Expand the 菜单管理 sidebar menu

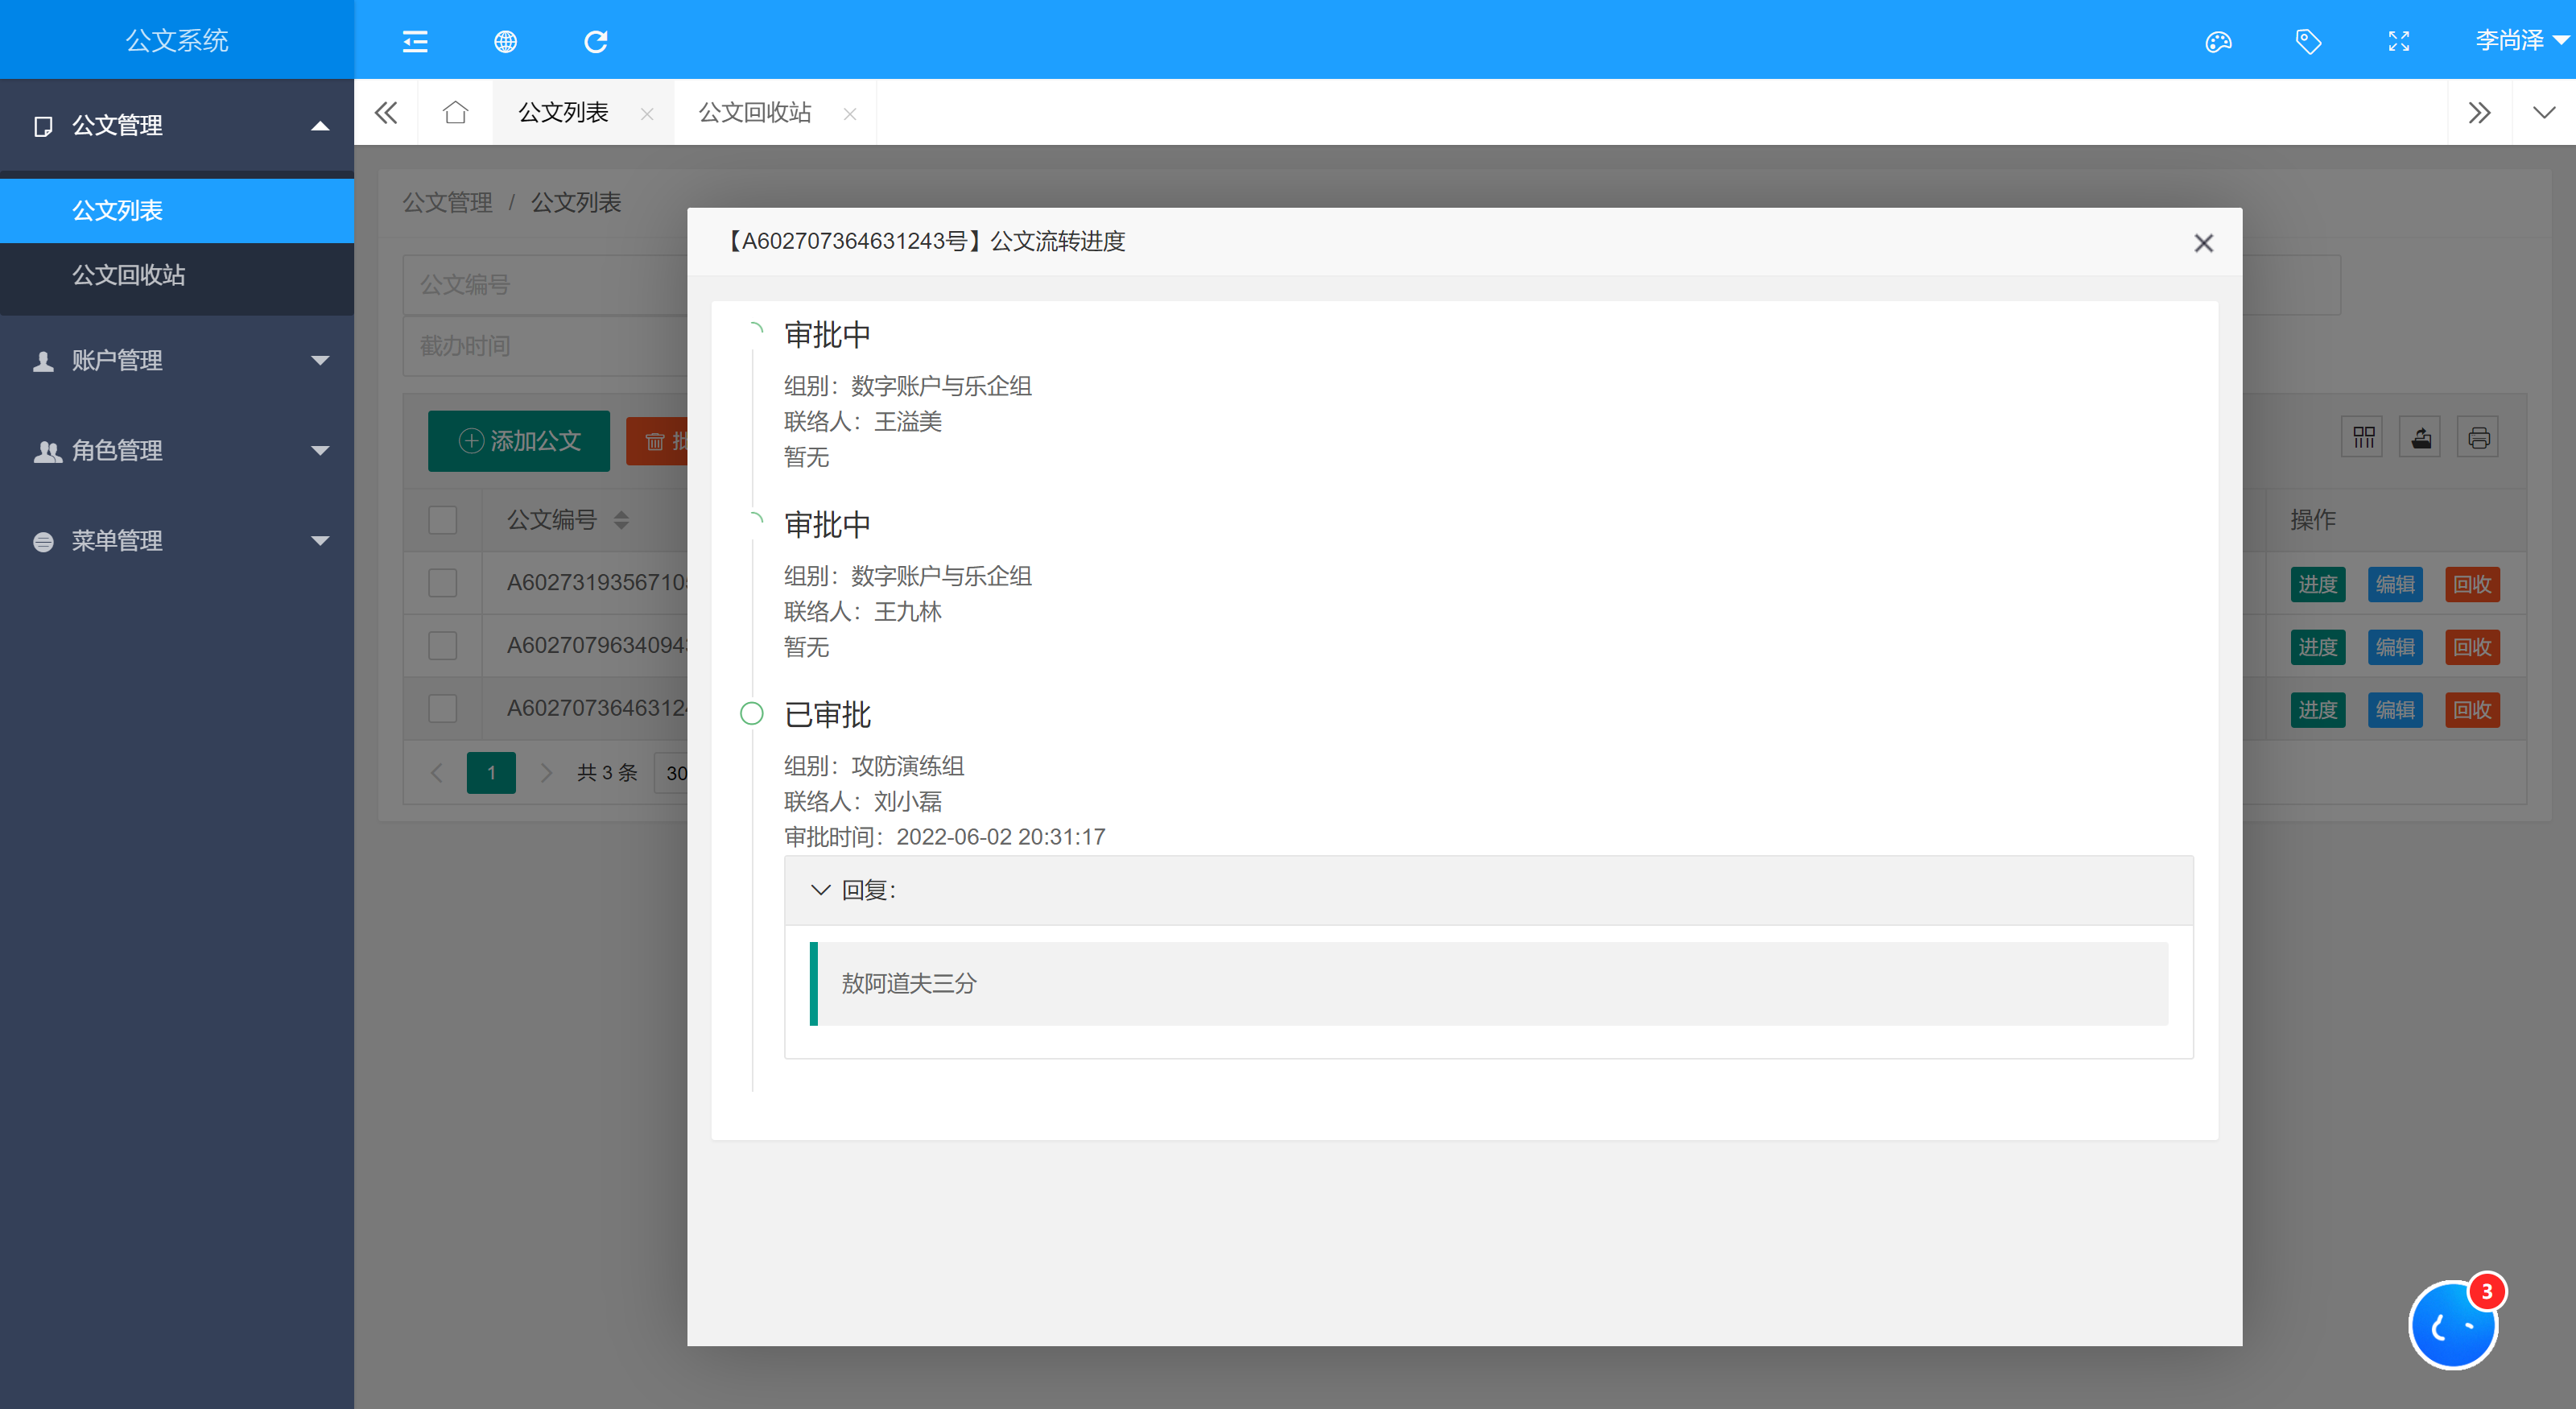pos(177,541)
